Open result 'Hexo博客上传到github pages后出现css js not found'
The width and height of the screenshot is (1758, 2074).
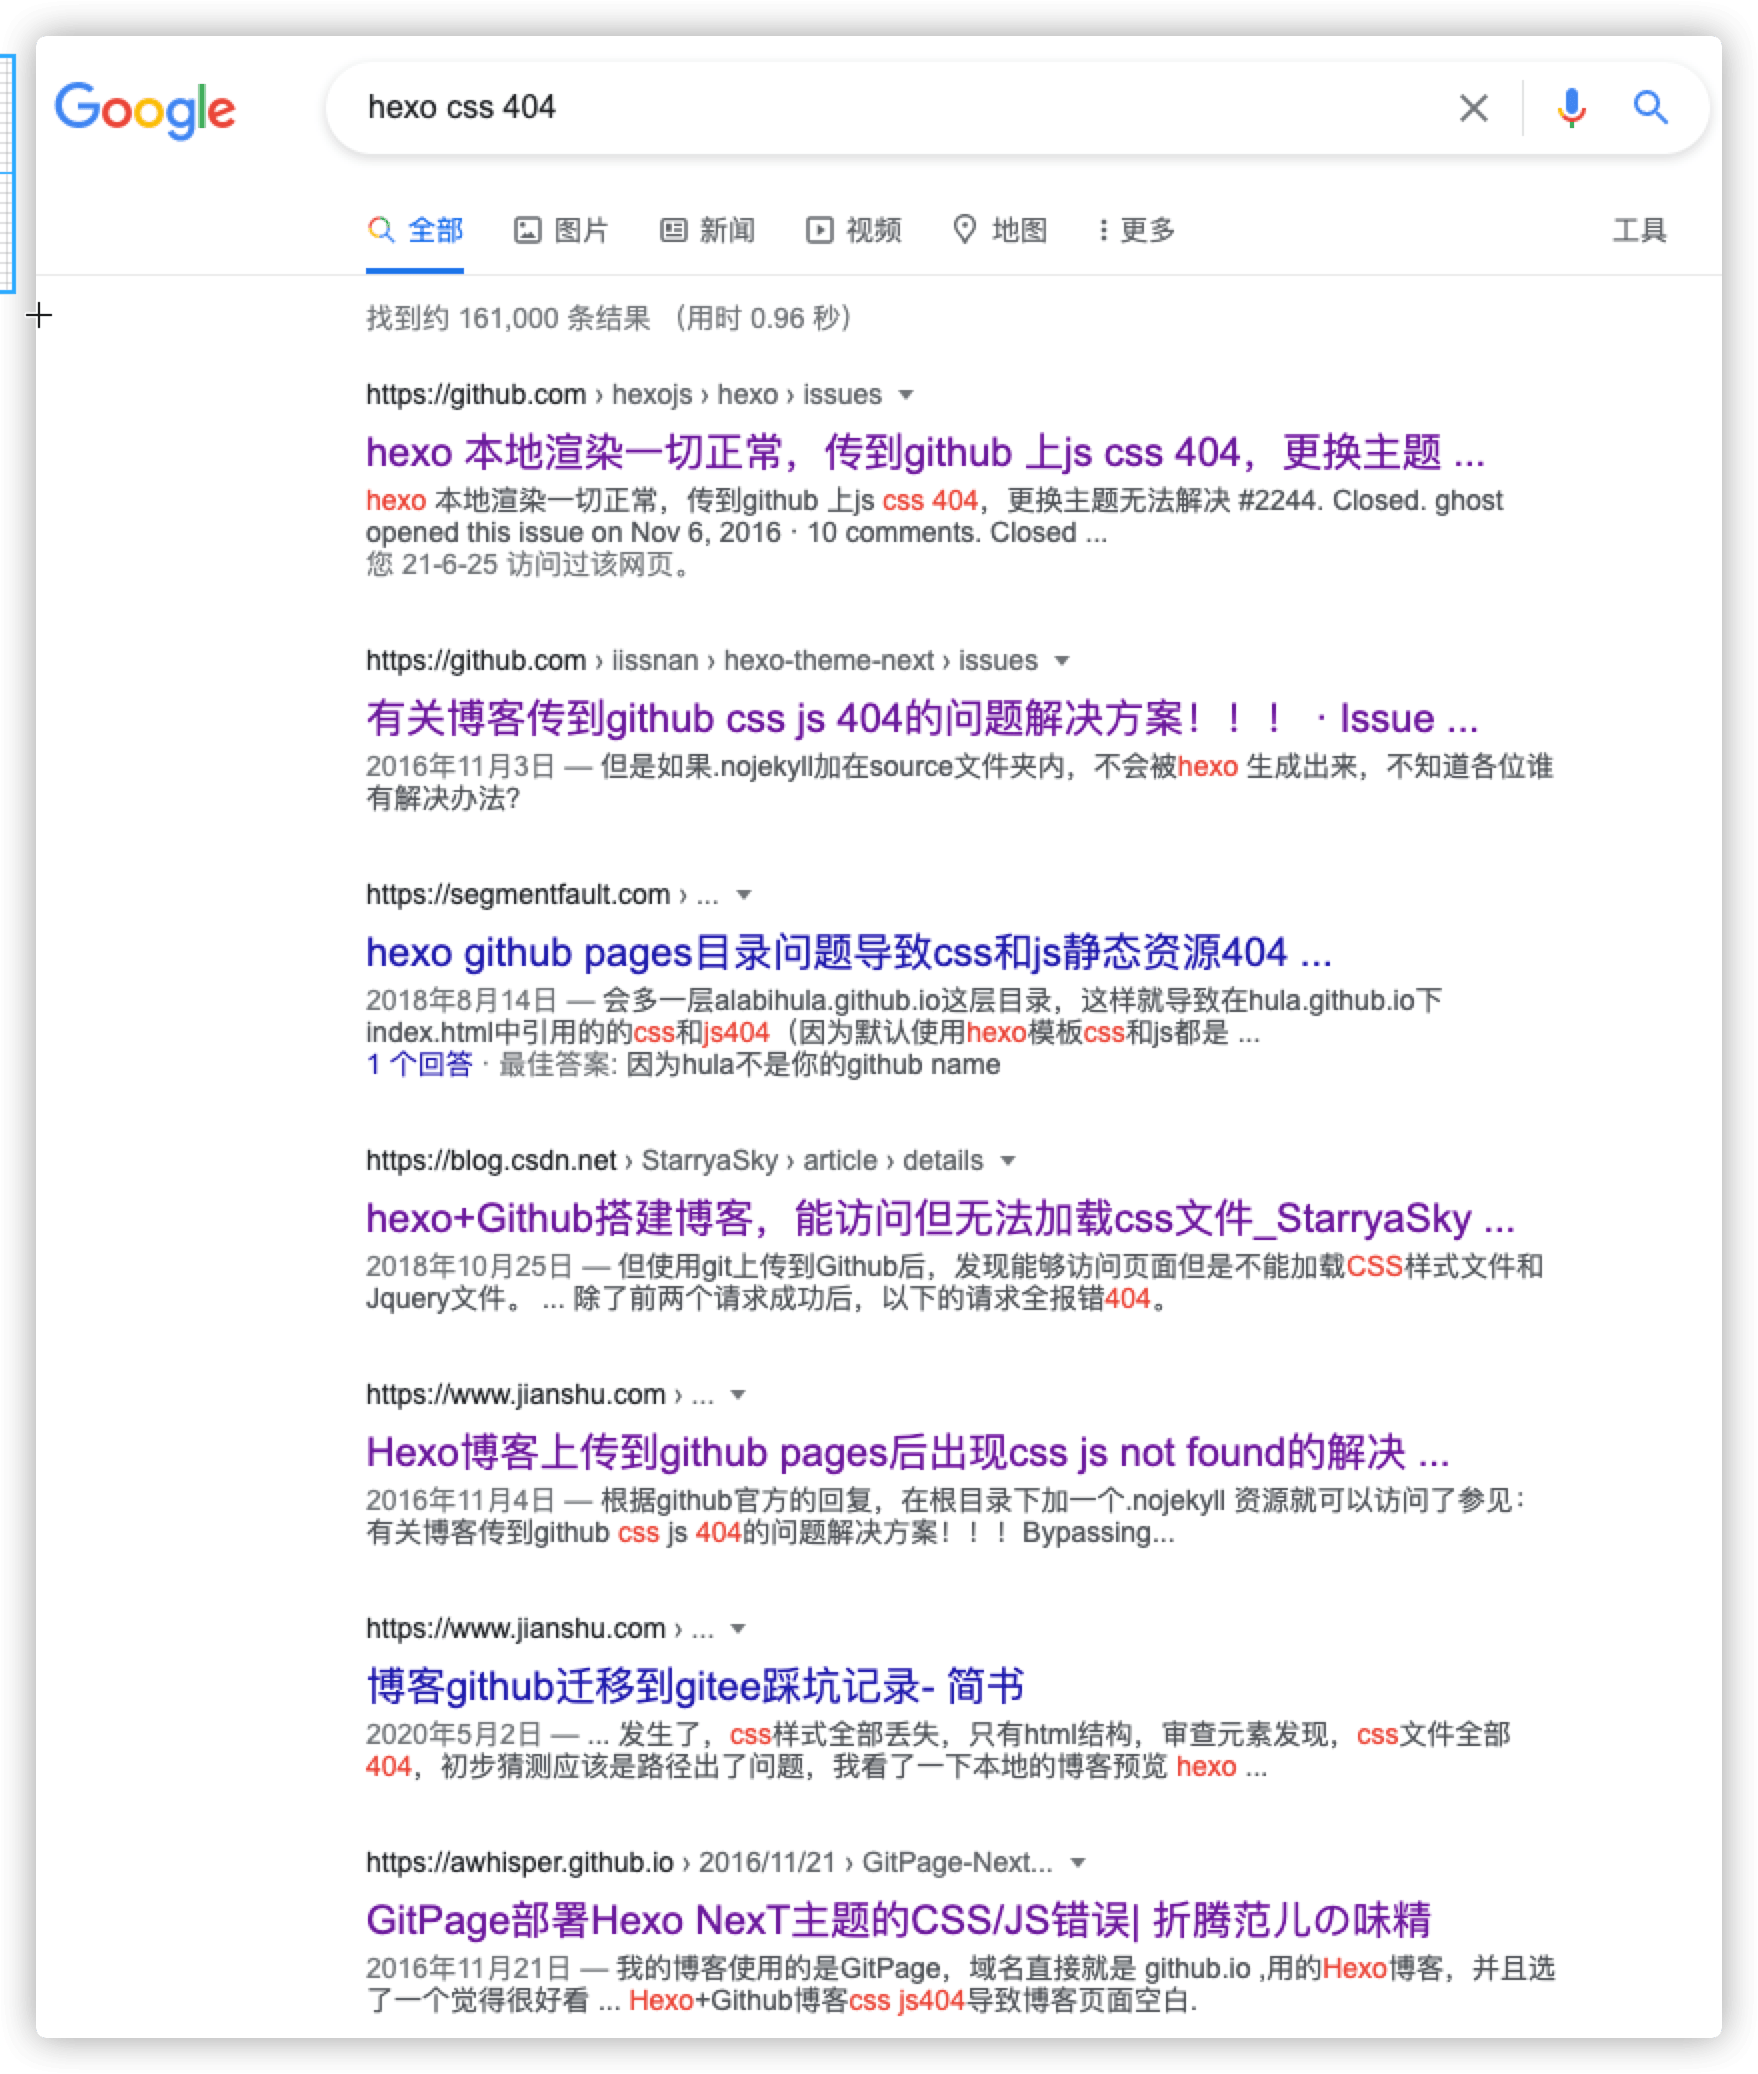908,1453
